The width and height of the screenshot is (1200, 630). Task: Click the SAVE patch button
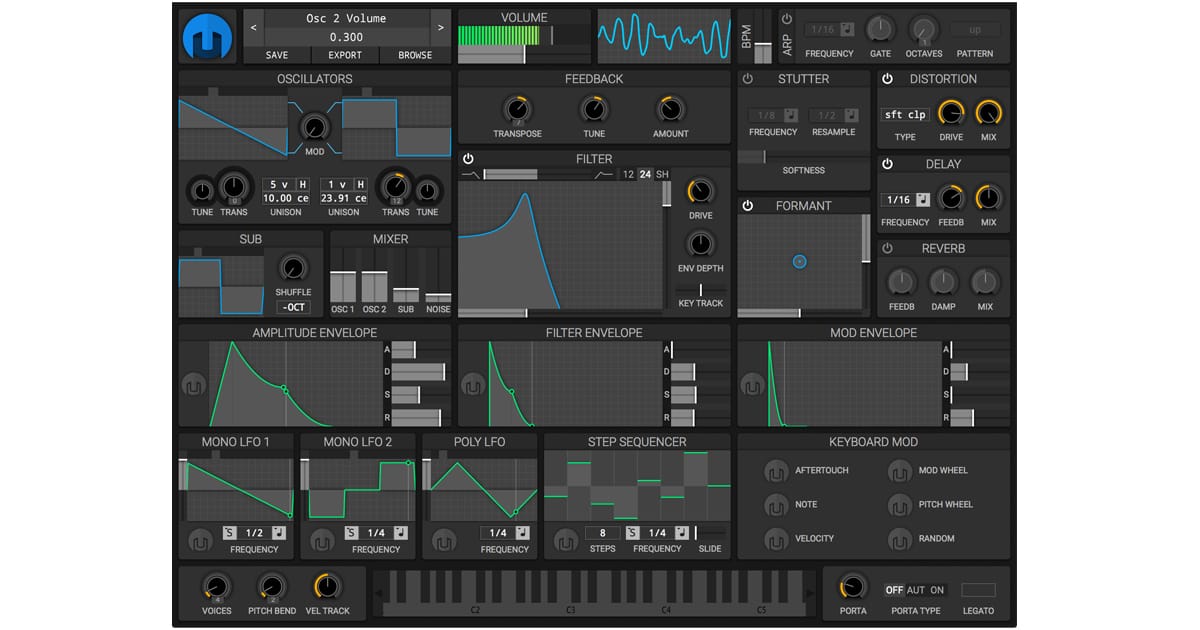277,55
